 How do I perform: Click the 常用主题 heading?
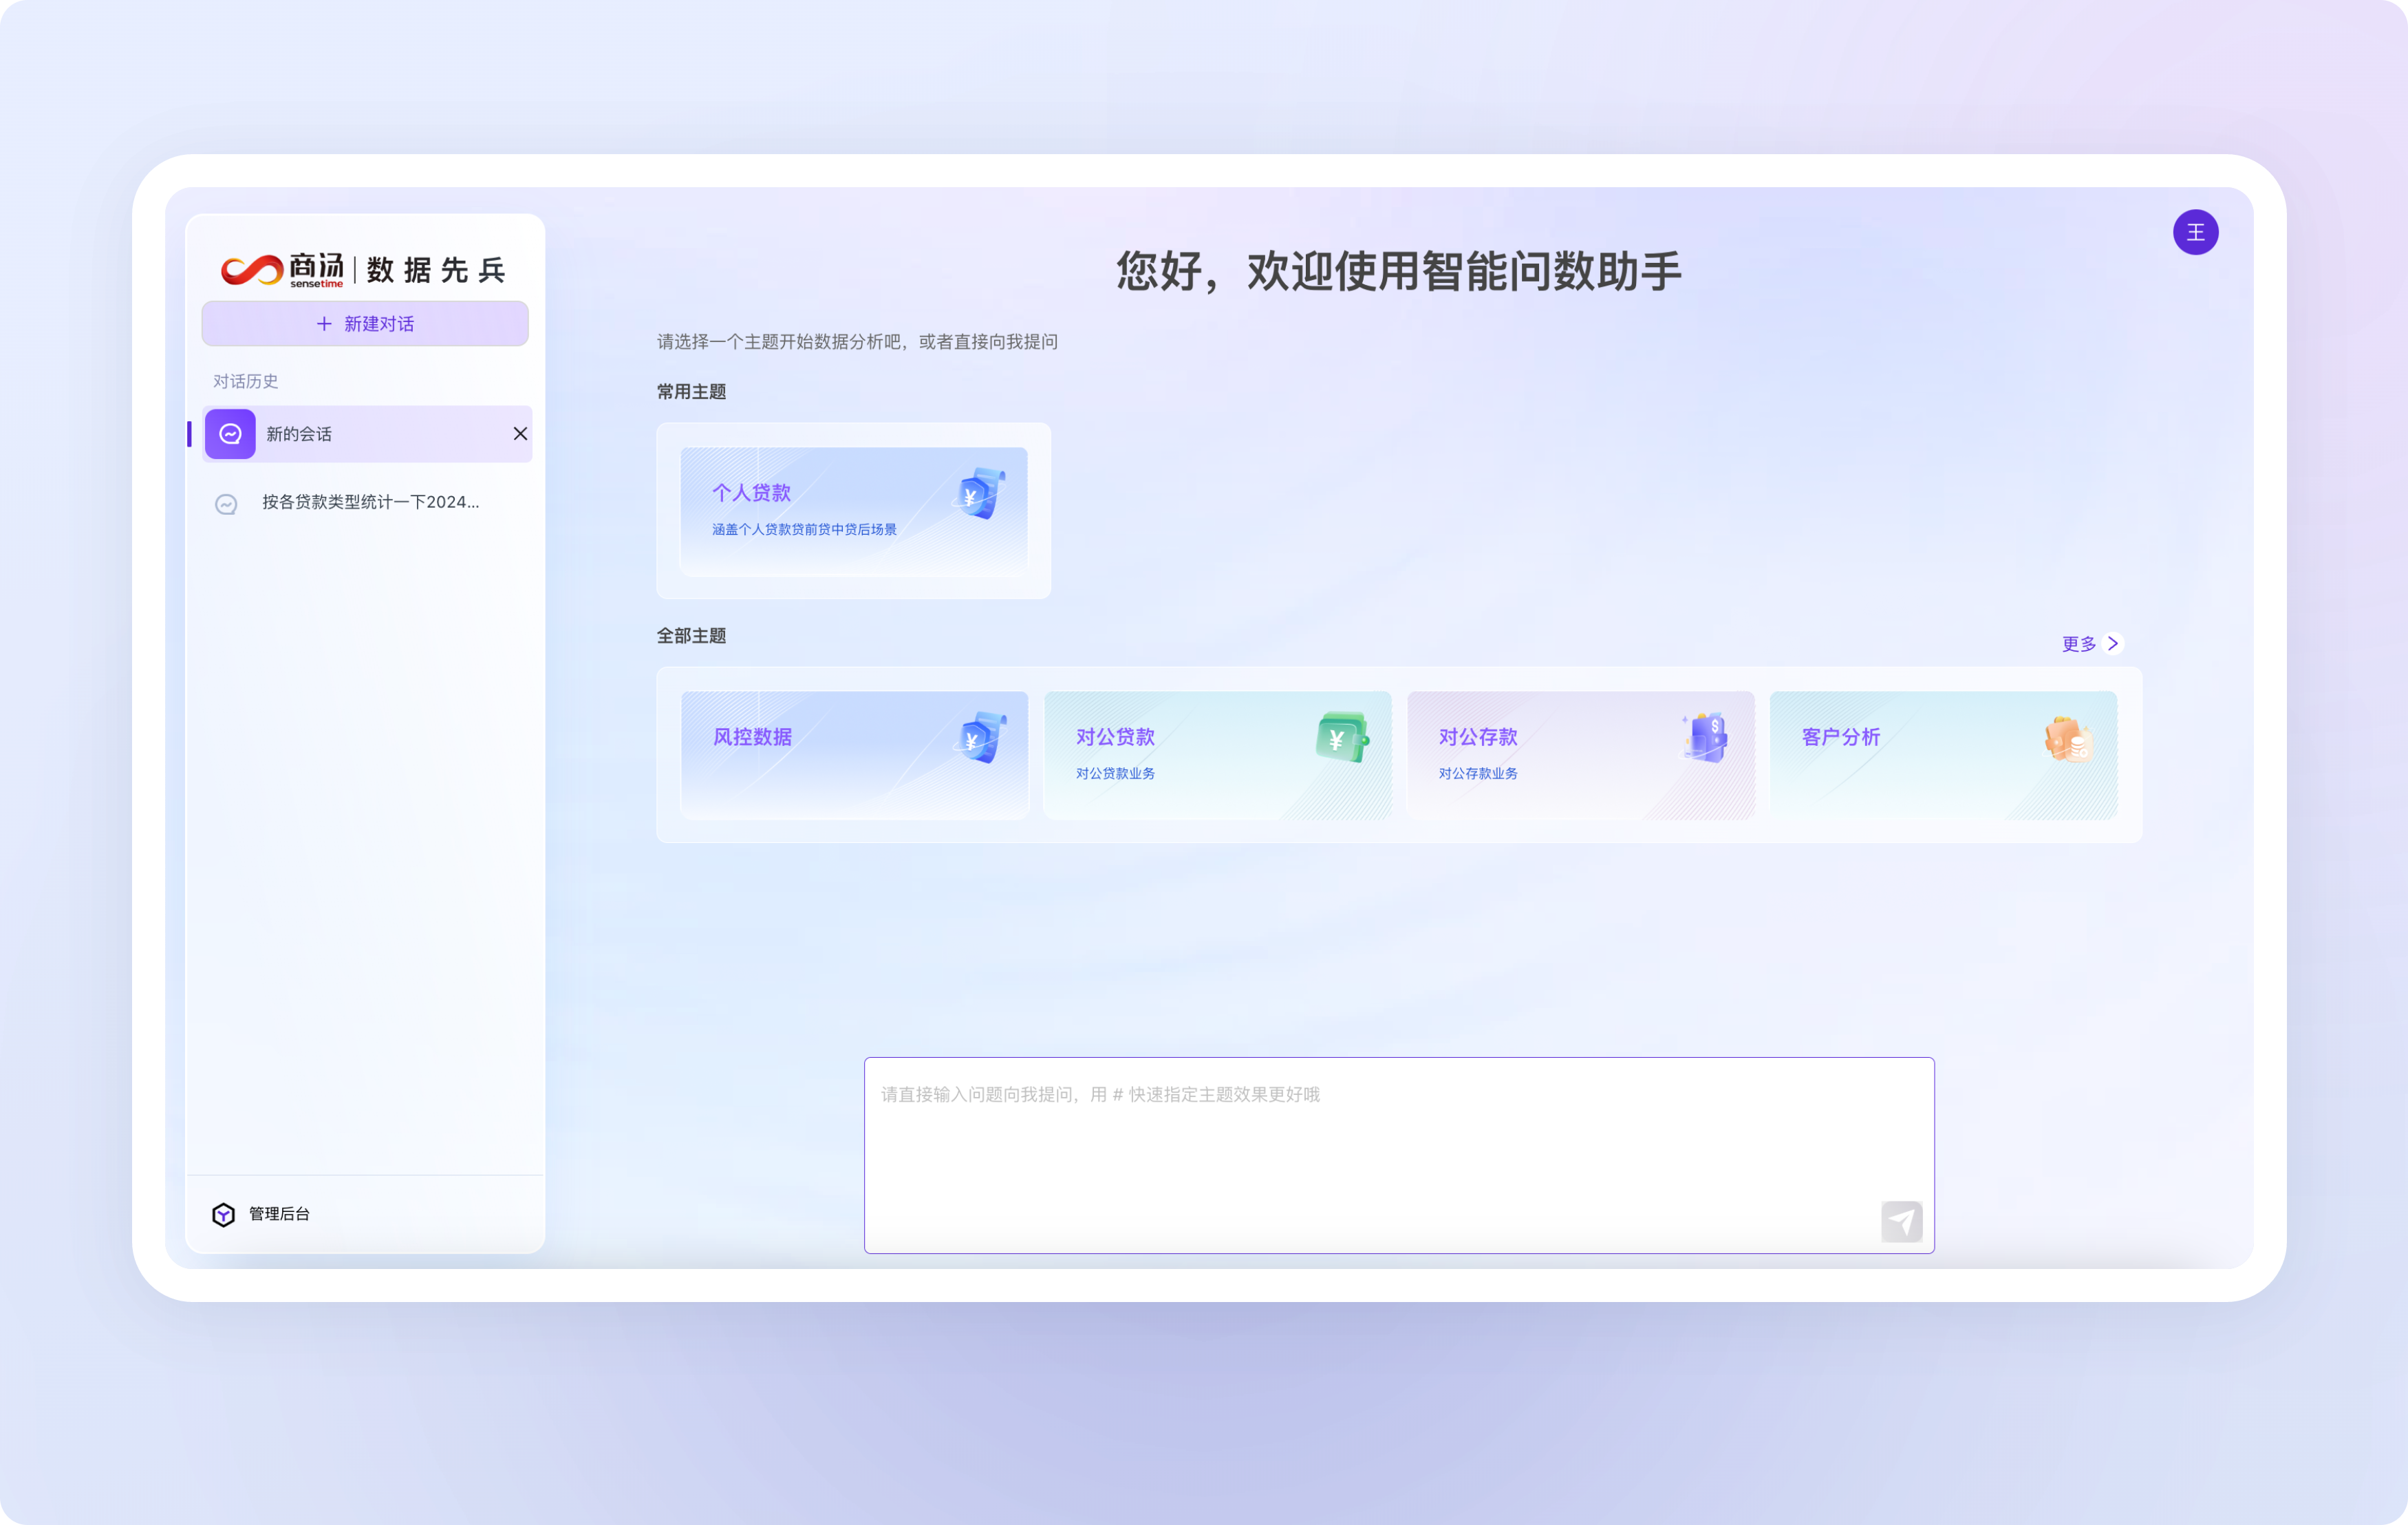coord(691,392)
